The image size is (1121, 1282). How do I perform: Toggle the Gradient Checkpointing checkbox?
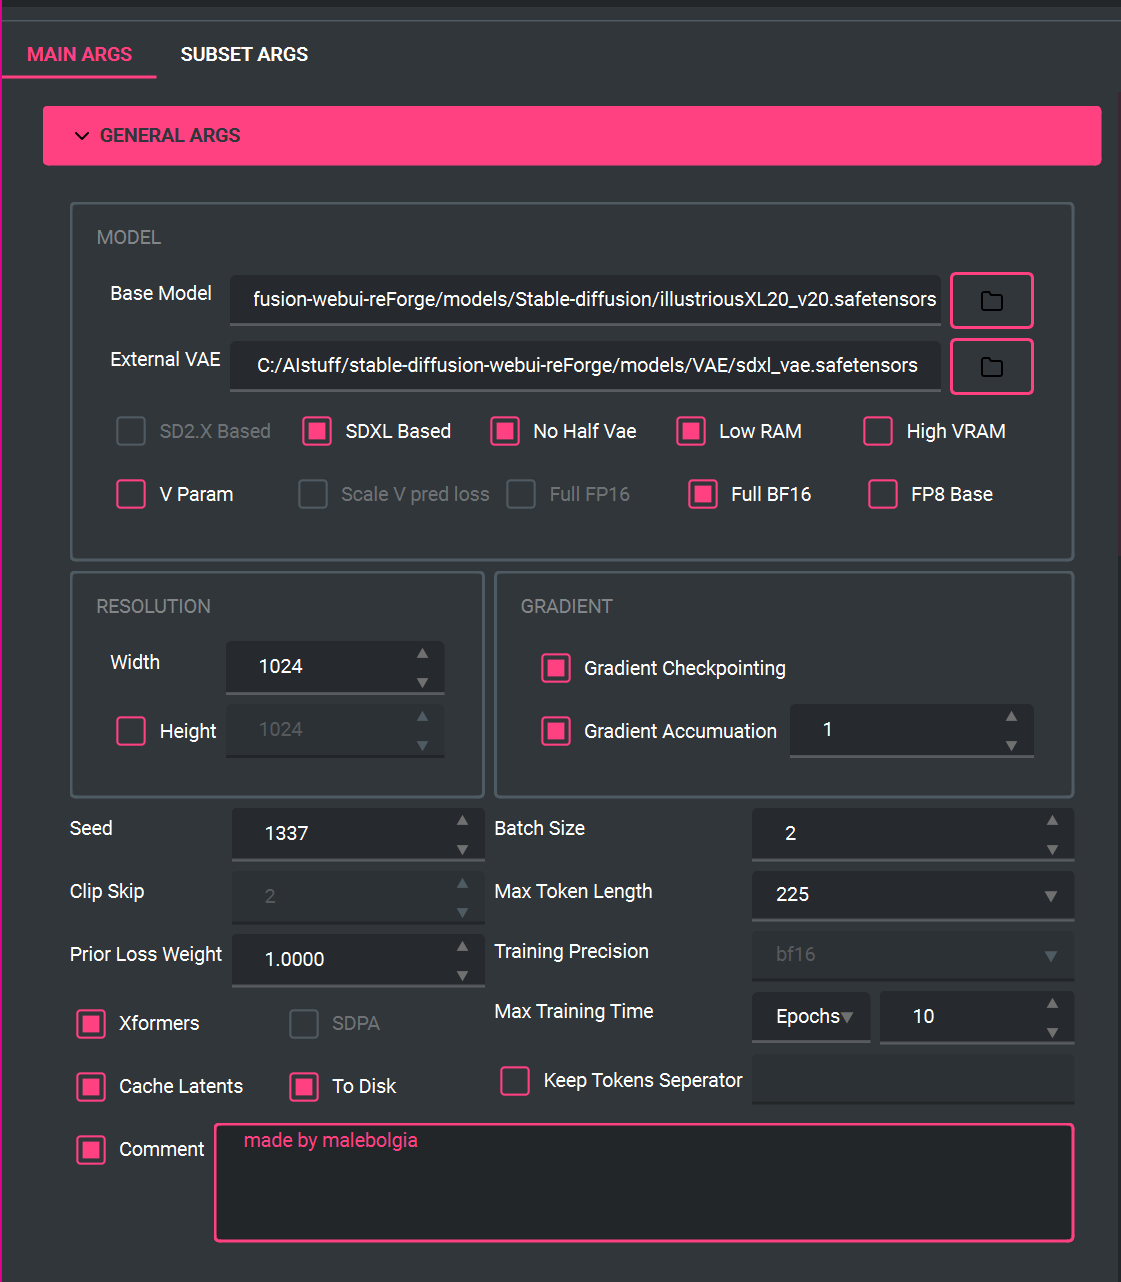[556, 668]
